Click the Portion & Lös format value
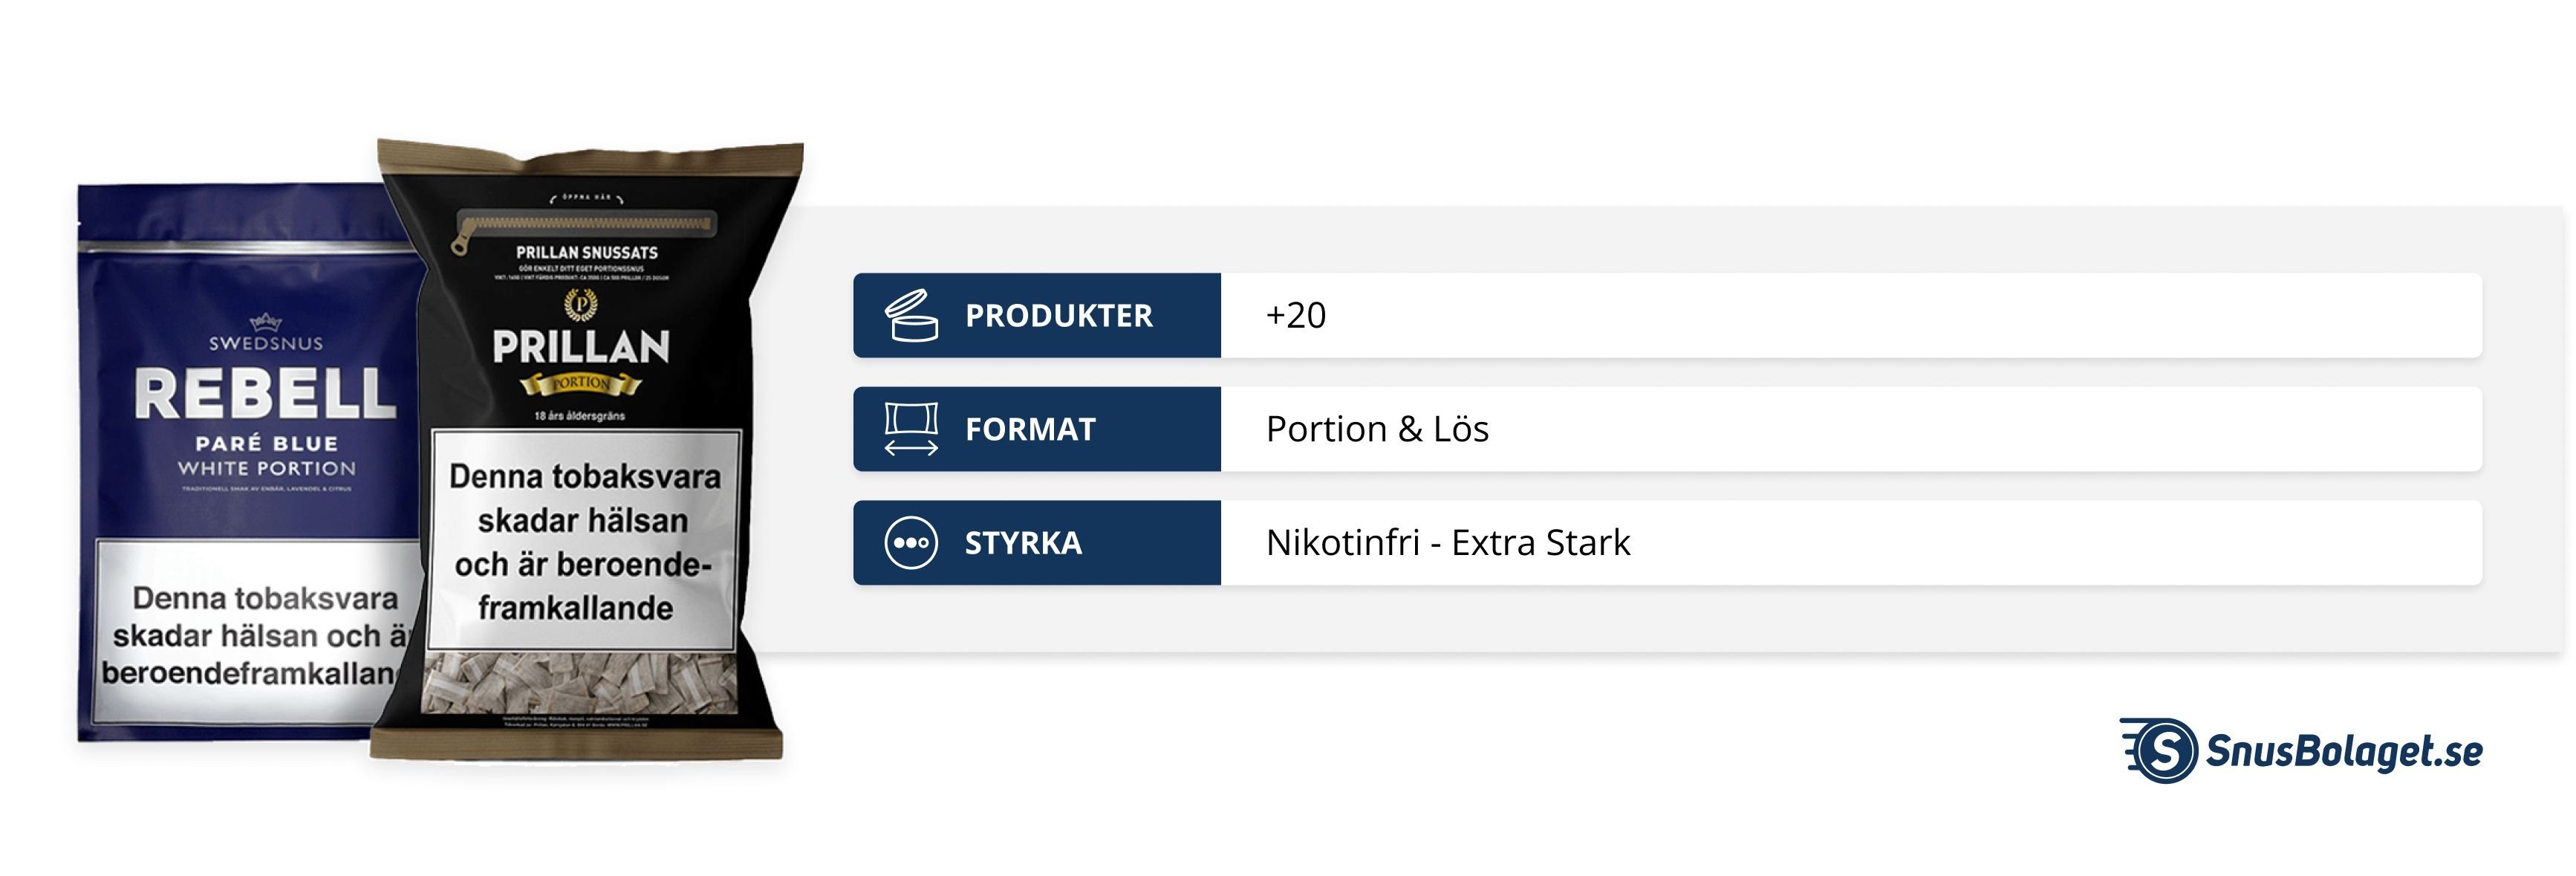Viewport: 2576px width, 876px height. 1377,430
